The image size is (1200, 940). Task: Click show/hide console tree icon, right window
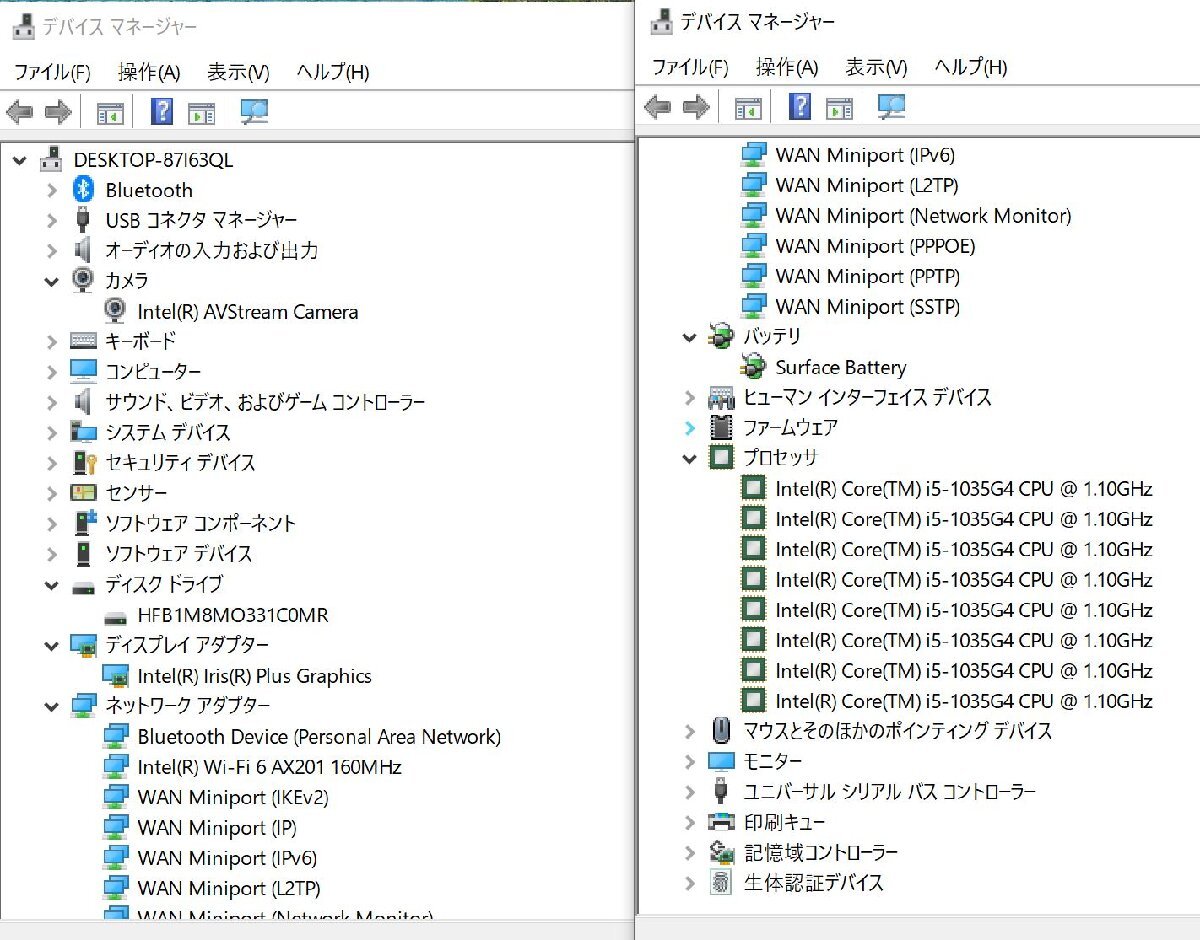click(x=748, y=108)
